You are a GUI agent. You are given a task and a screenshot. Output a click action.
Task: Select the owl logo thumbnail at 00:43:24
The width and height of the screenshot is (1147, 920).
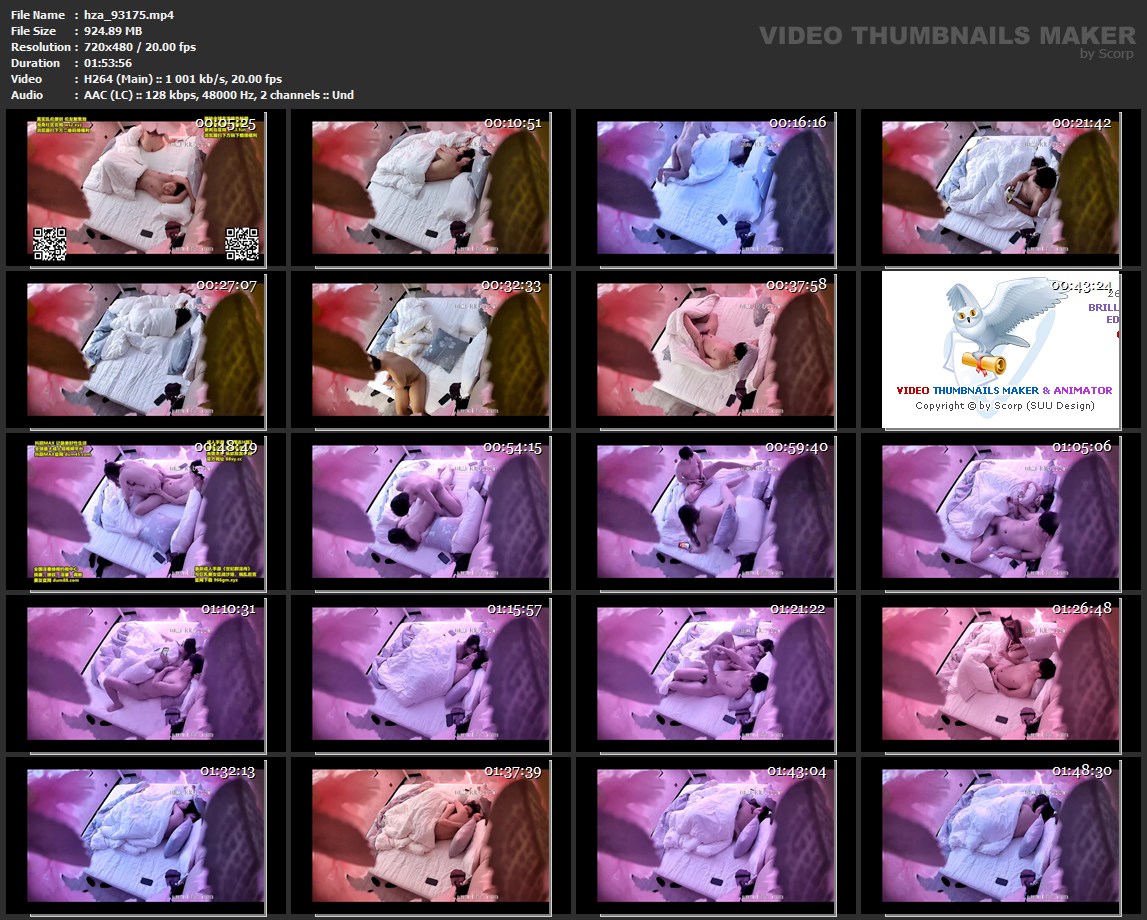(1001, 350)
